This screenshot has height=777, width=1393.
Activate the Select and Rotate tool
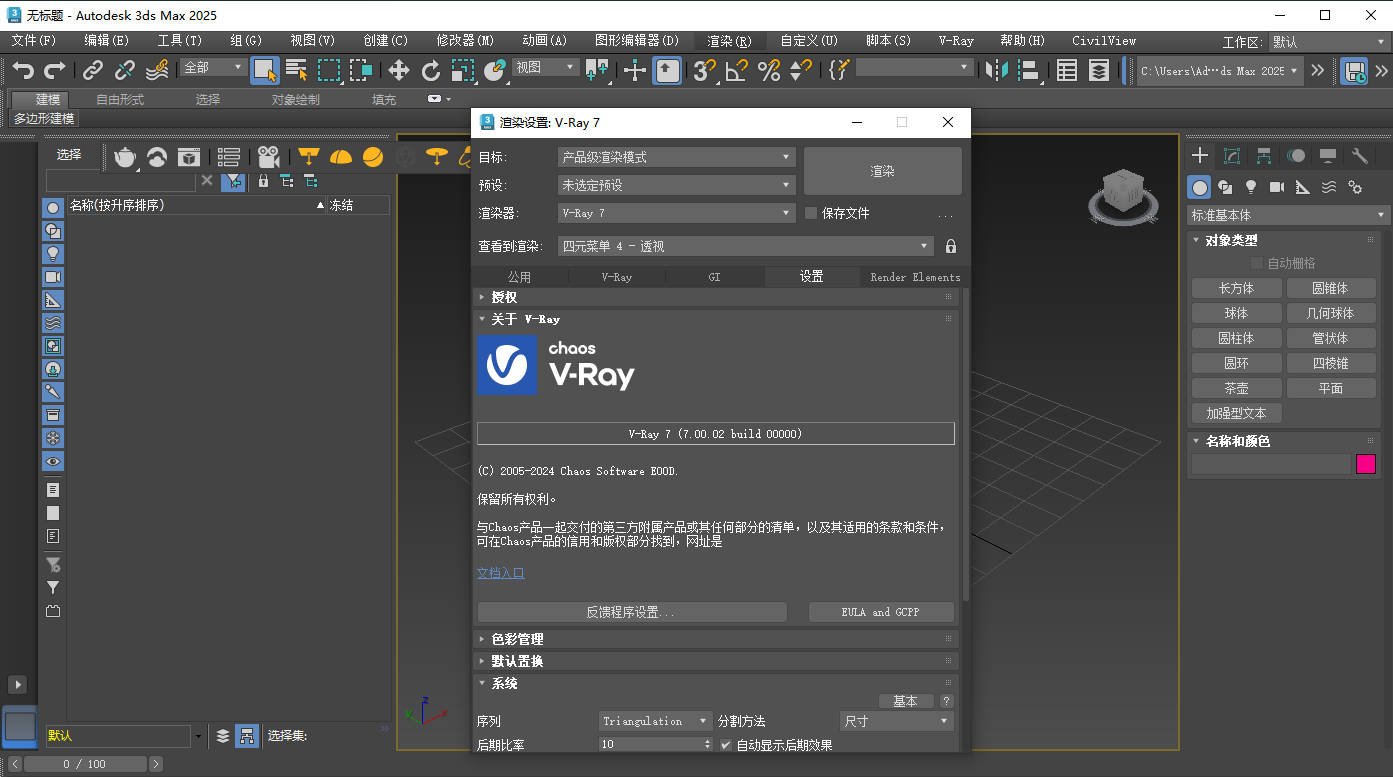[x=431, y=70]
